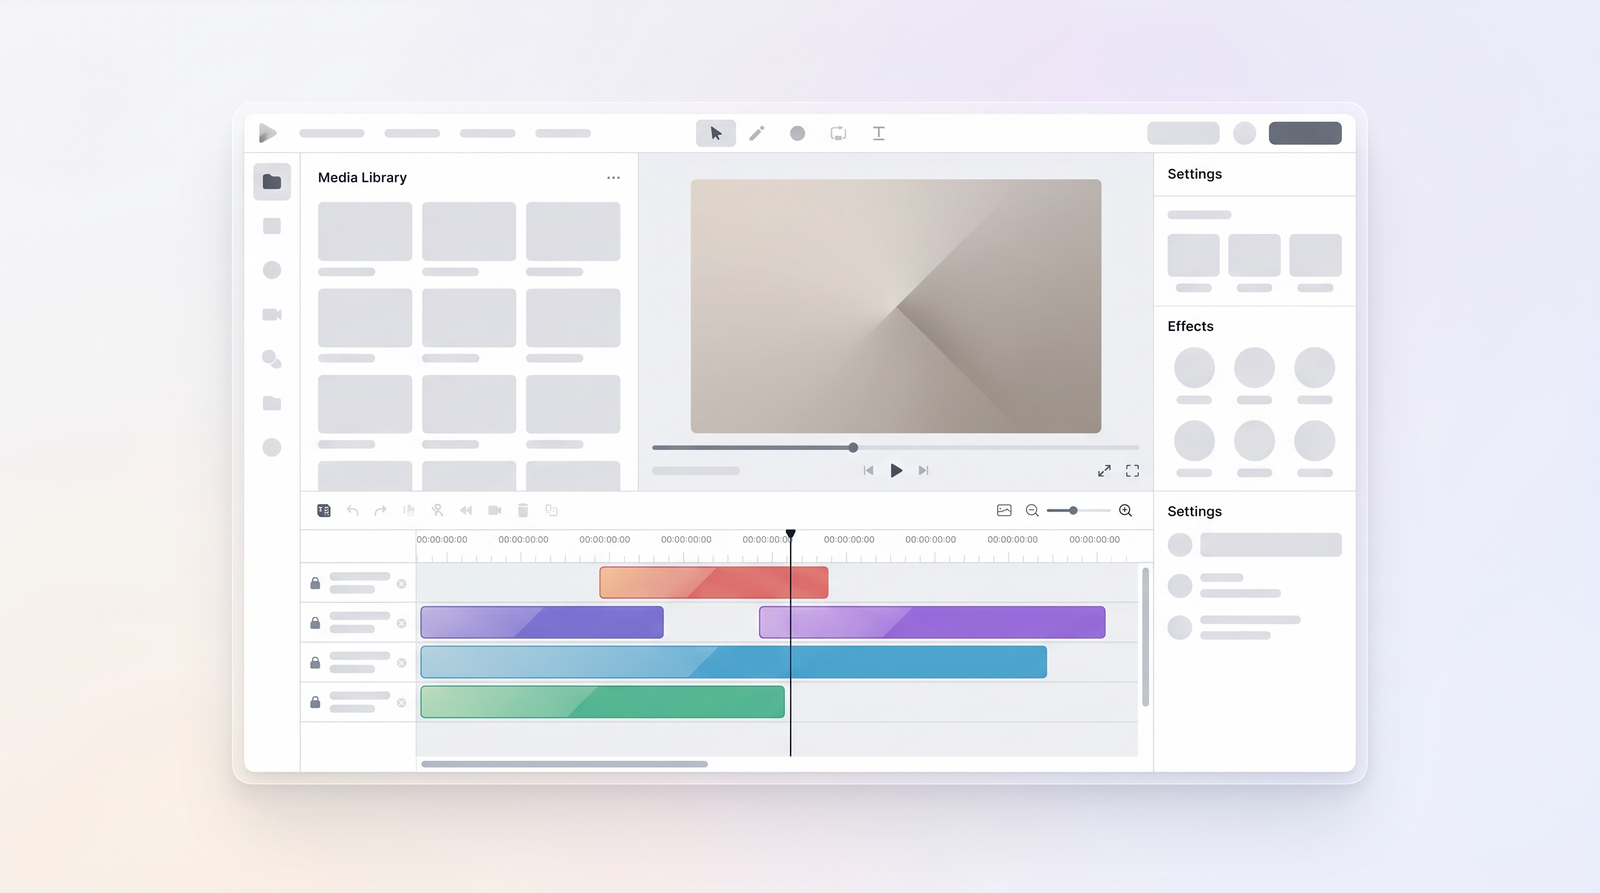Zoom in the timeline

tap(1125, 510)
